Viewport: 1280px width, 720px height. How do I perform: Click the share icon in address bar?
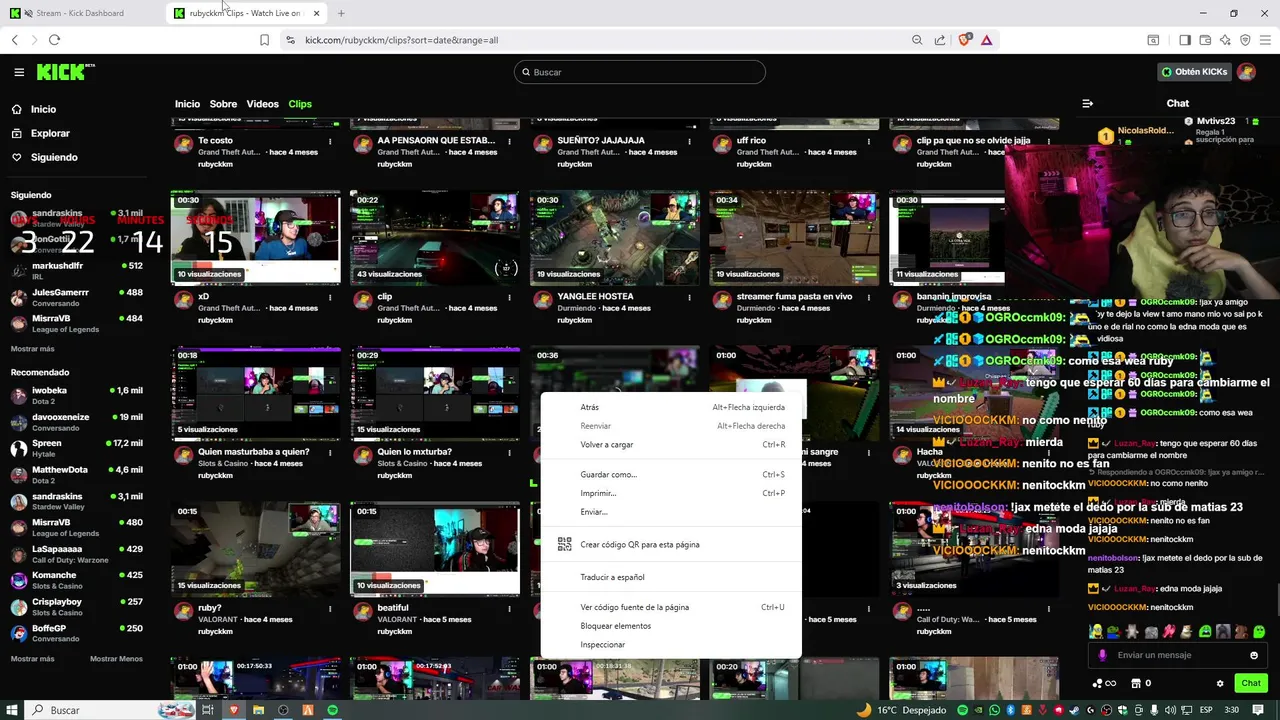(x=940, y=40)
